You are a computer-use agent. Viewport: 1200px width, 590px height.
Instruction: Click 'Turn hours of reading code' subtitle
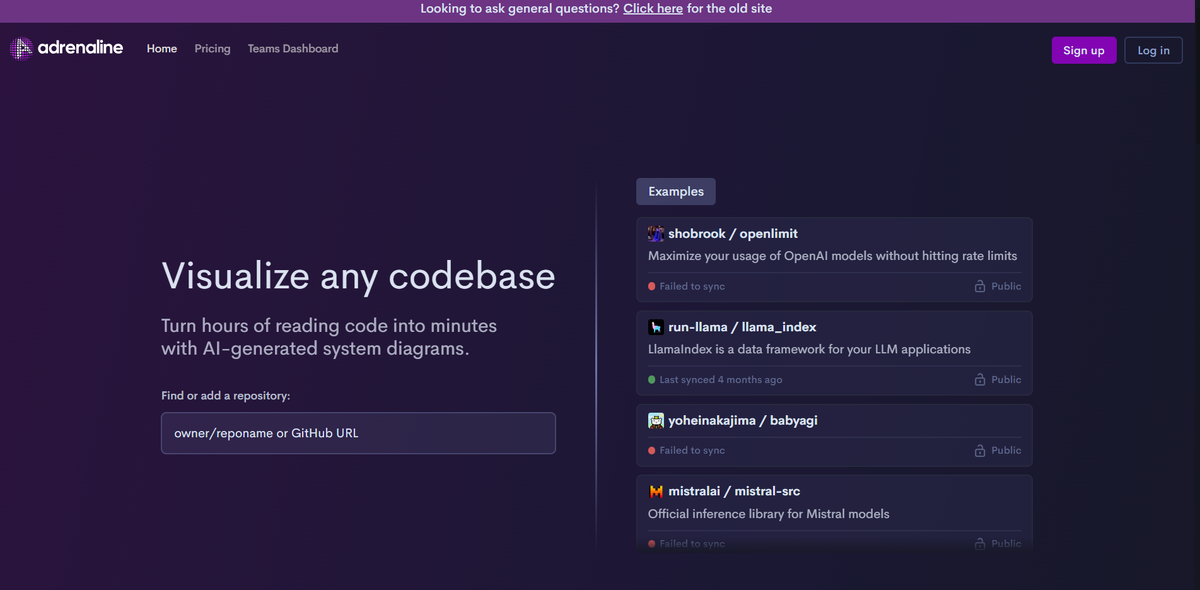coord(329,337)
